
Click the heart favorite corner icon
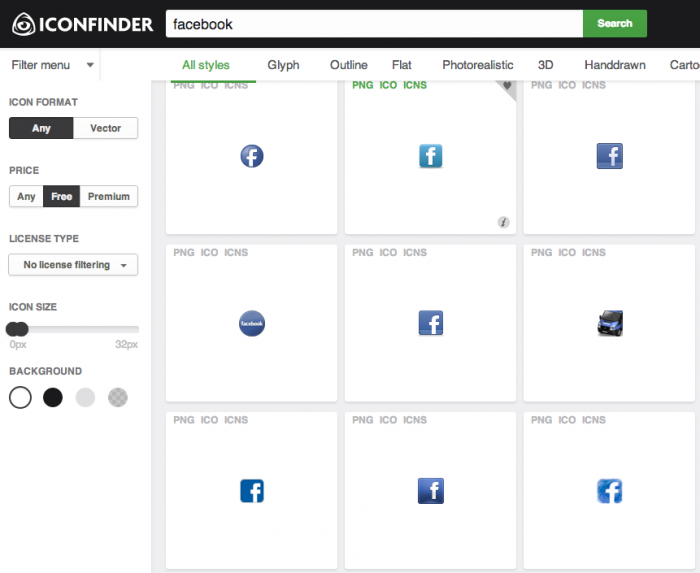click(x=507, y=85)
